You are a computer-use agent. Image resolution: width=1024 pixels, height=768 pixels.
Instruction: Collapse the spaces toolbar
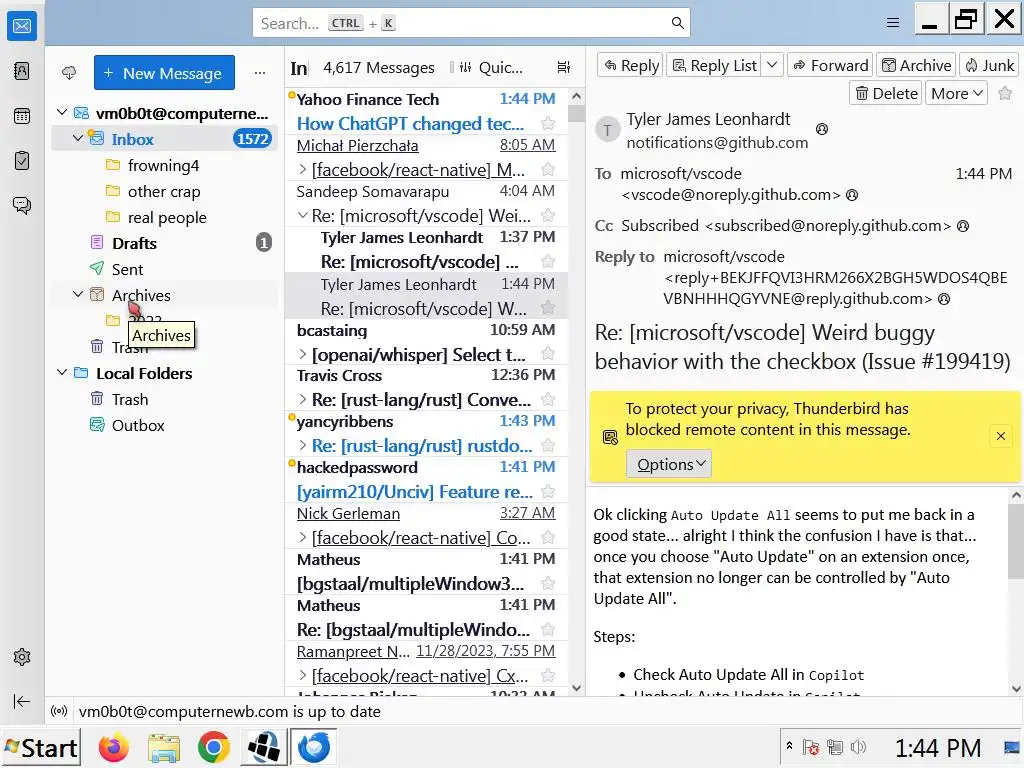pyautogui.click(x=22, y=701)
